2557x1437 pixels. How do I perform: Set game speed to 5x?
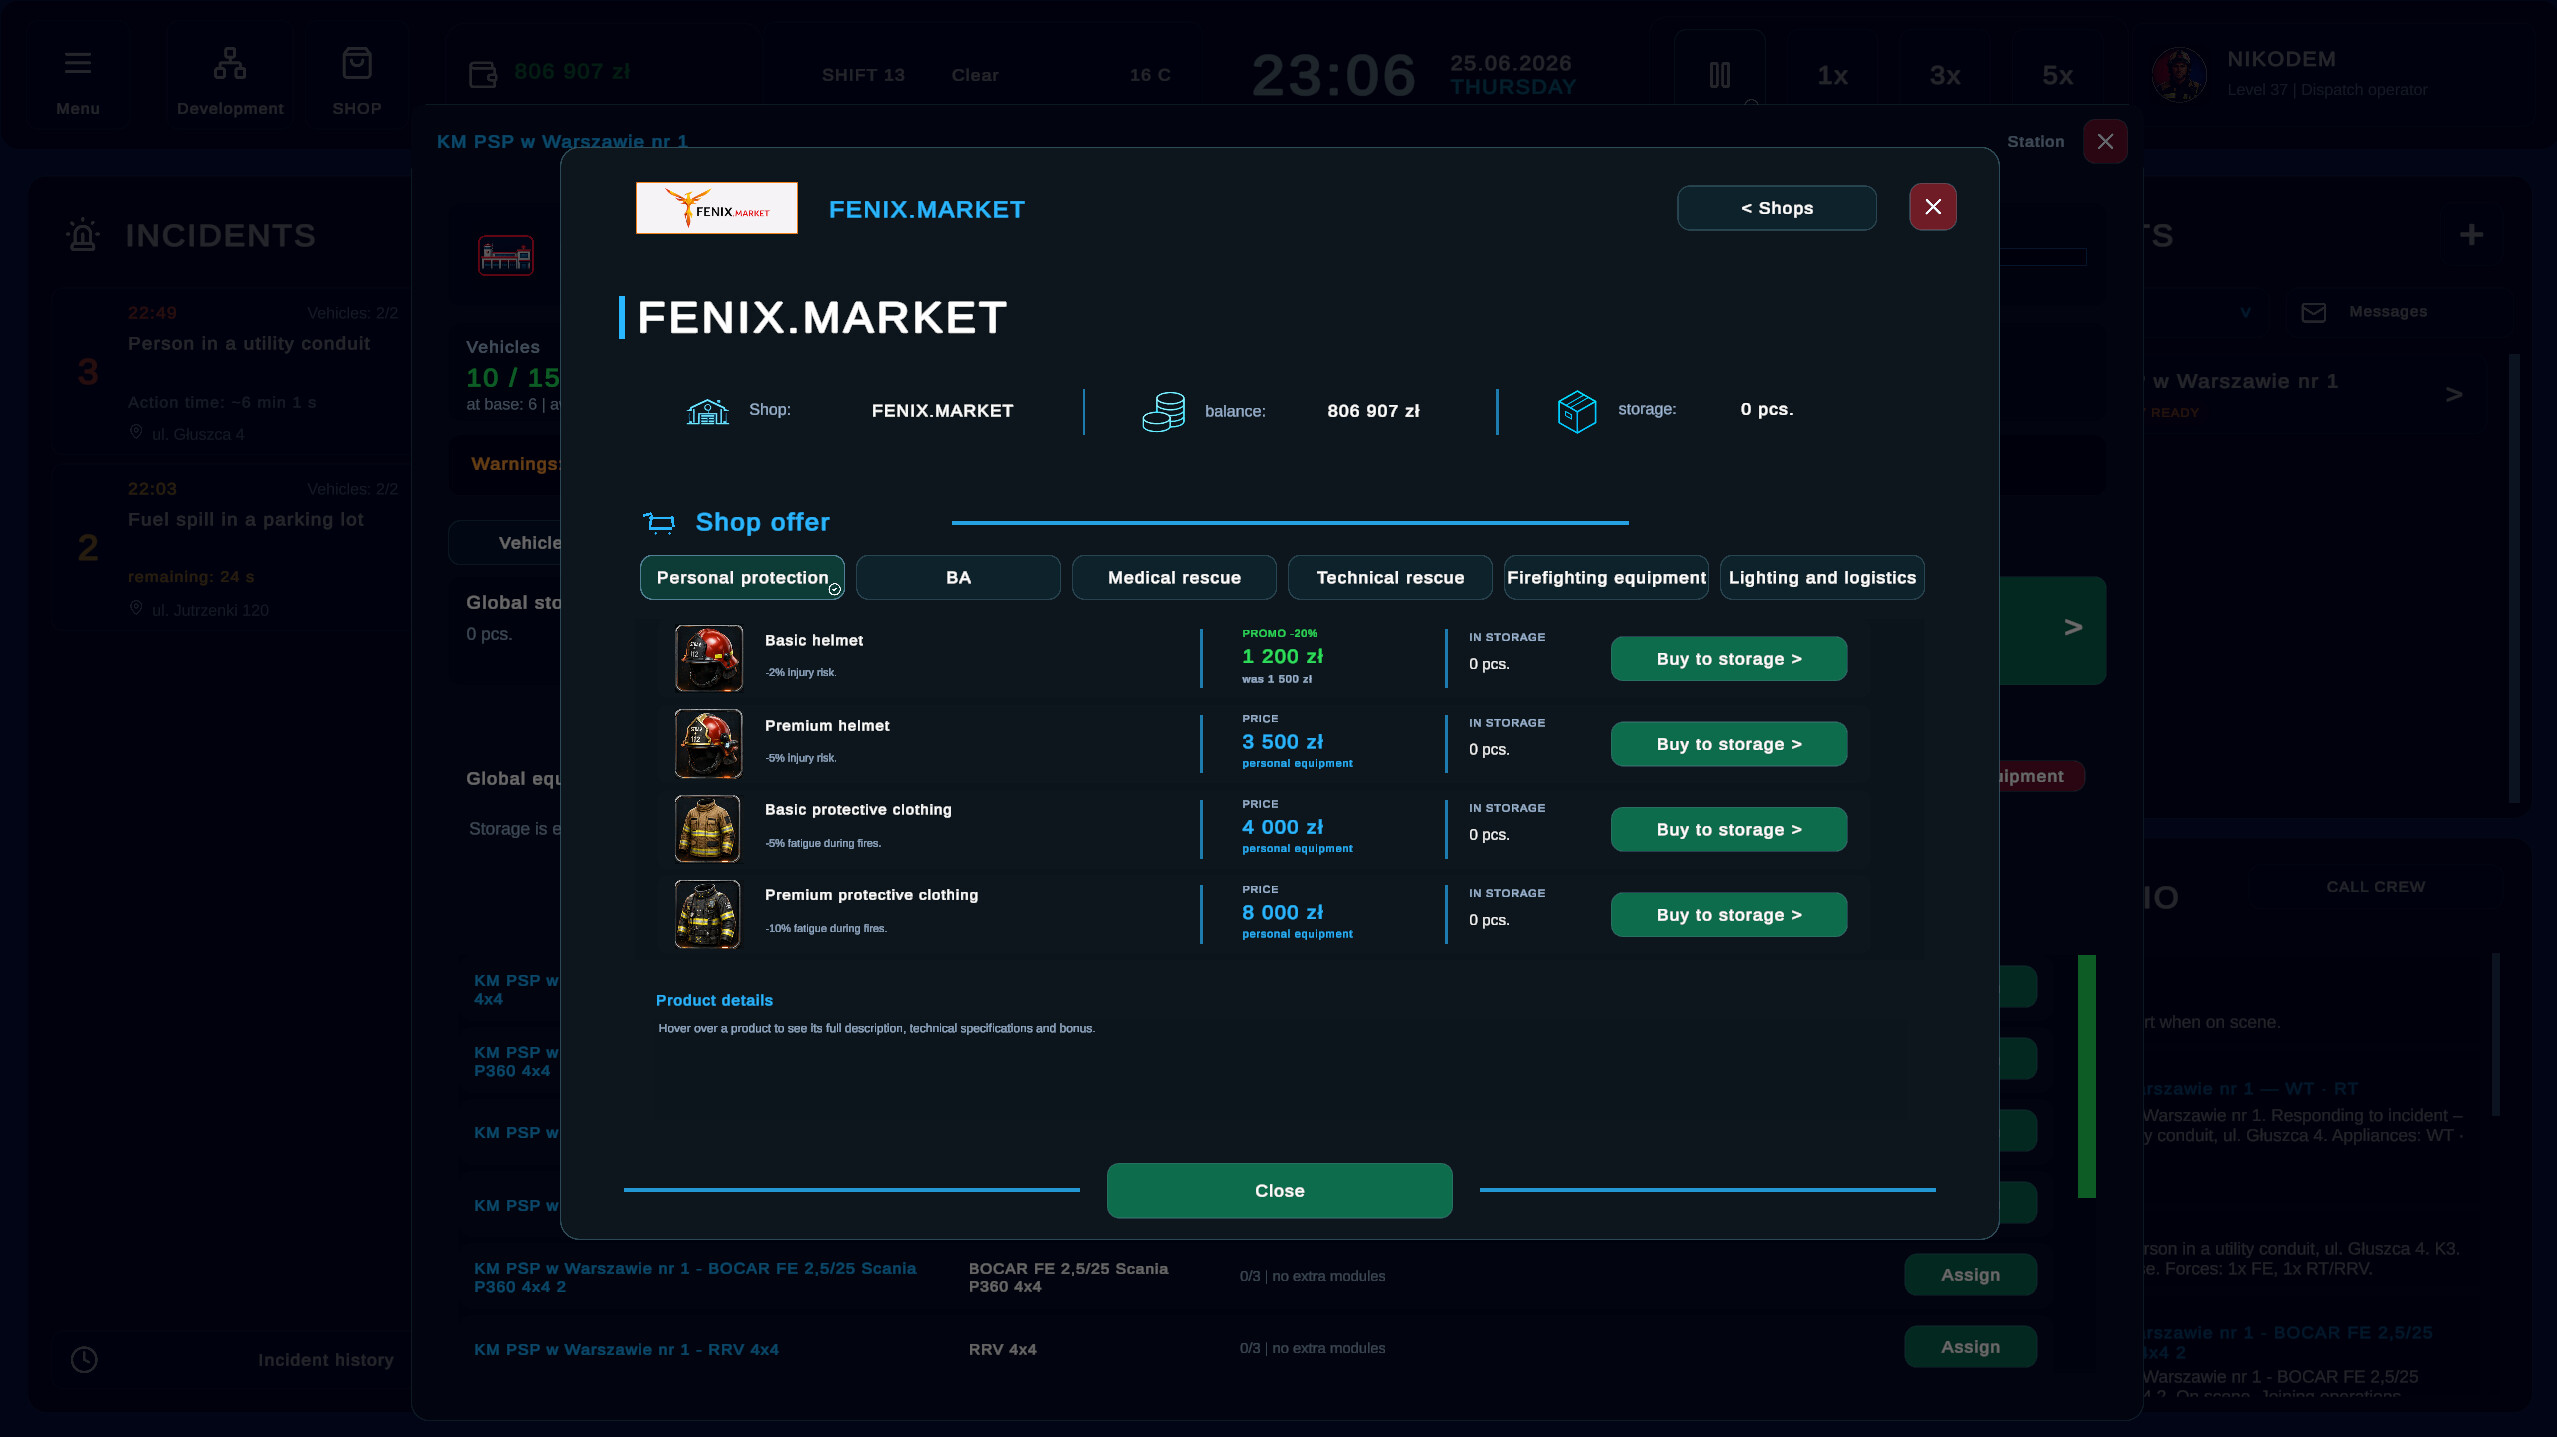2057,75
